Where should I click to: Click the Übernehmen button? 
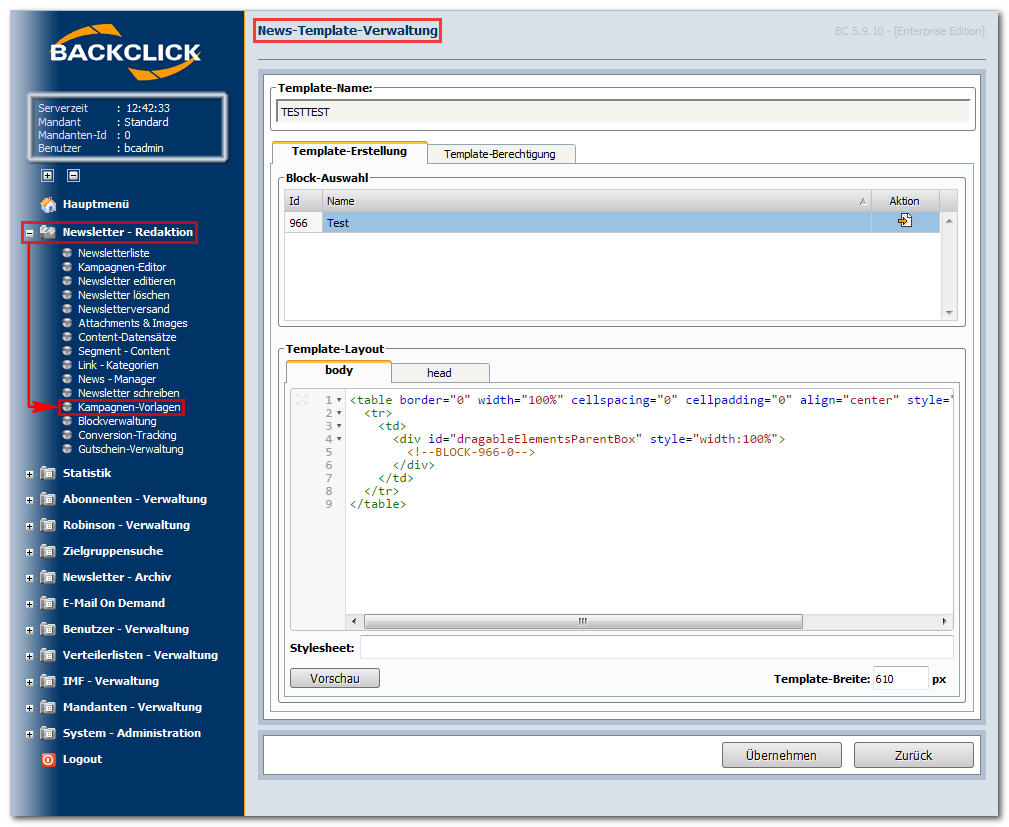781,756
